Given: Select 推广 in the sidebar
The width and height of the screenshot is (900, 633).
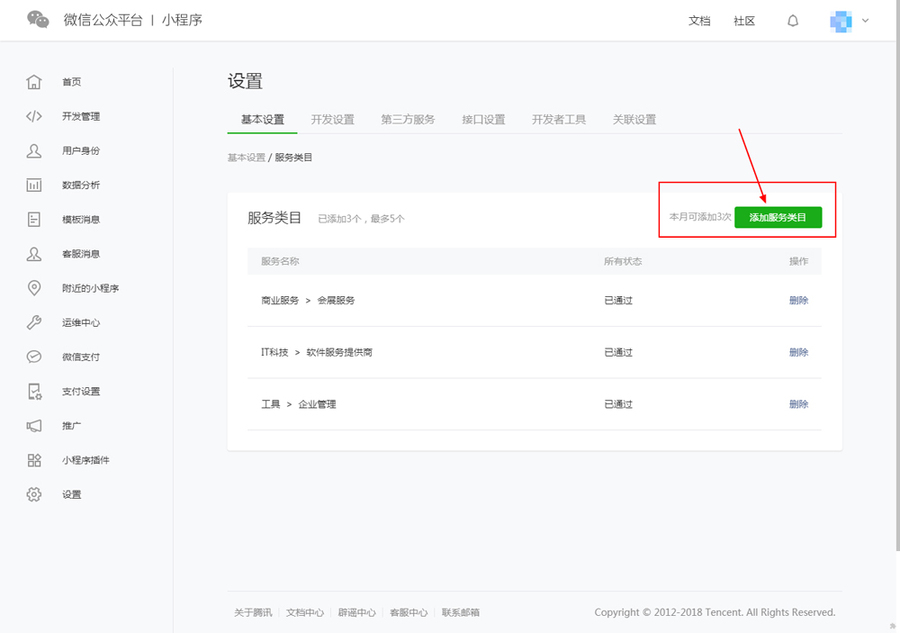Looking at the screenshot, I should (x=72, y=426).
